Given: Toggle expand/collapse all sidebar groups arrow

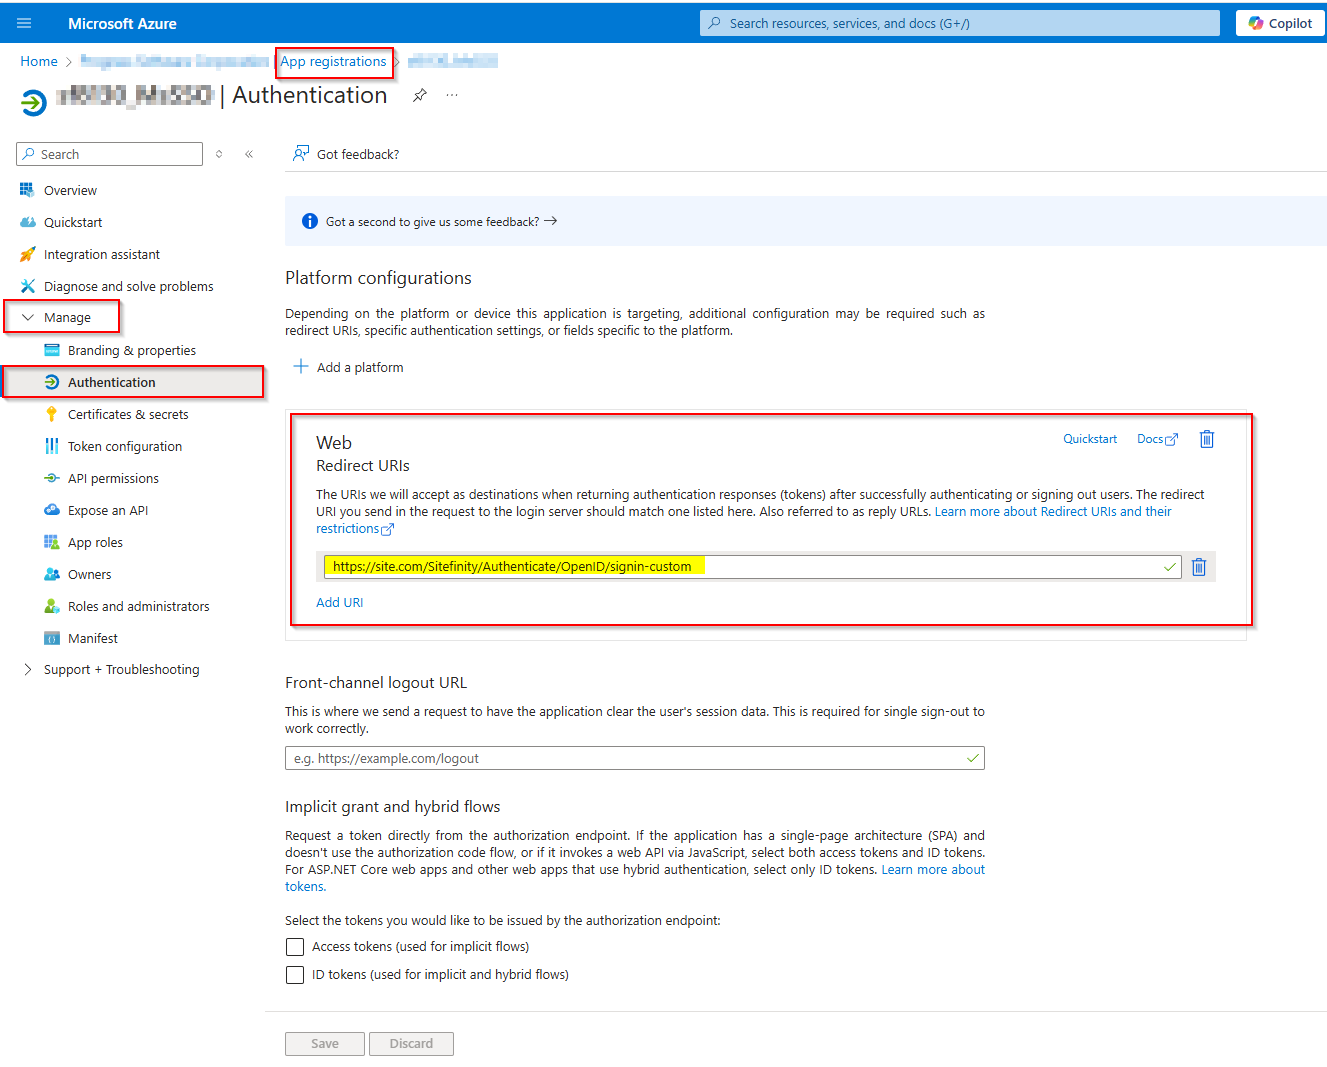Looking at the screenshot, I should tap(219, 154).
